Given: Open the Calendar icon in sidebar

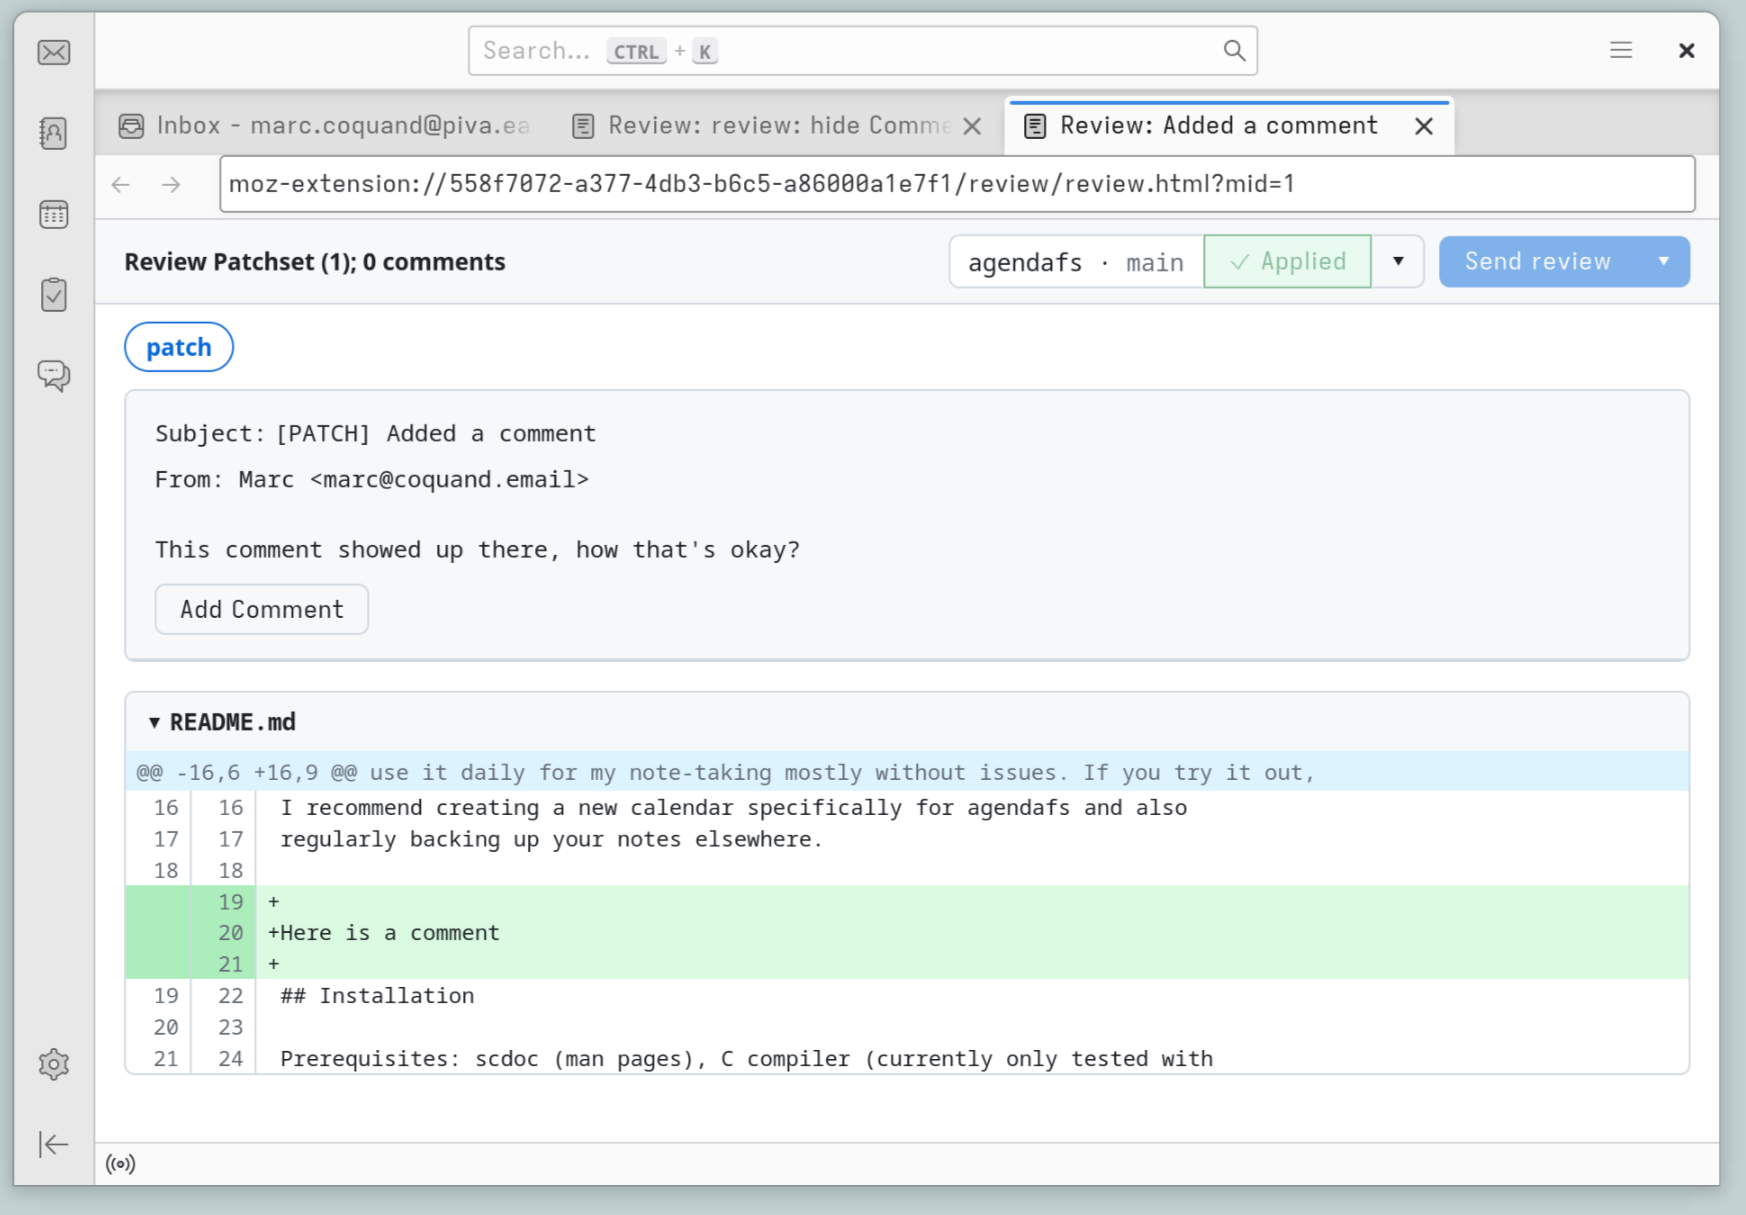Looking at the screenshot, I should (54, 214).
